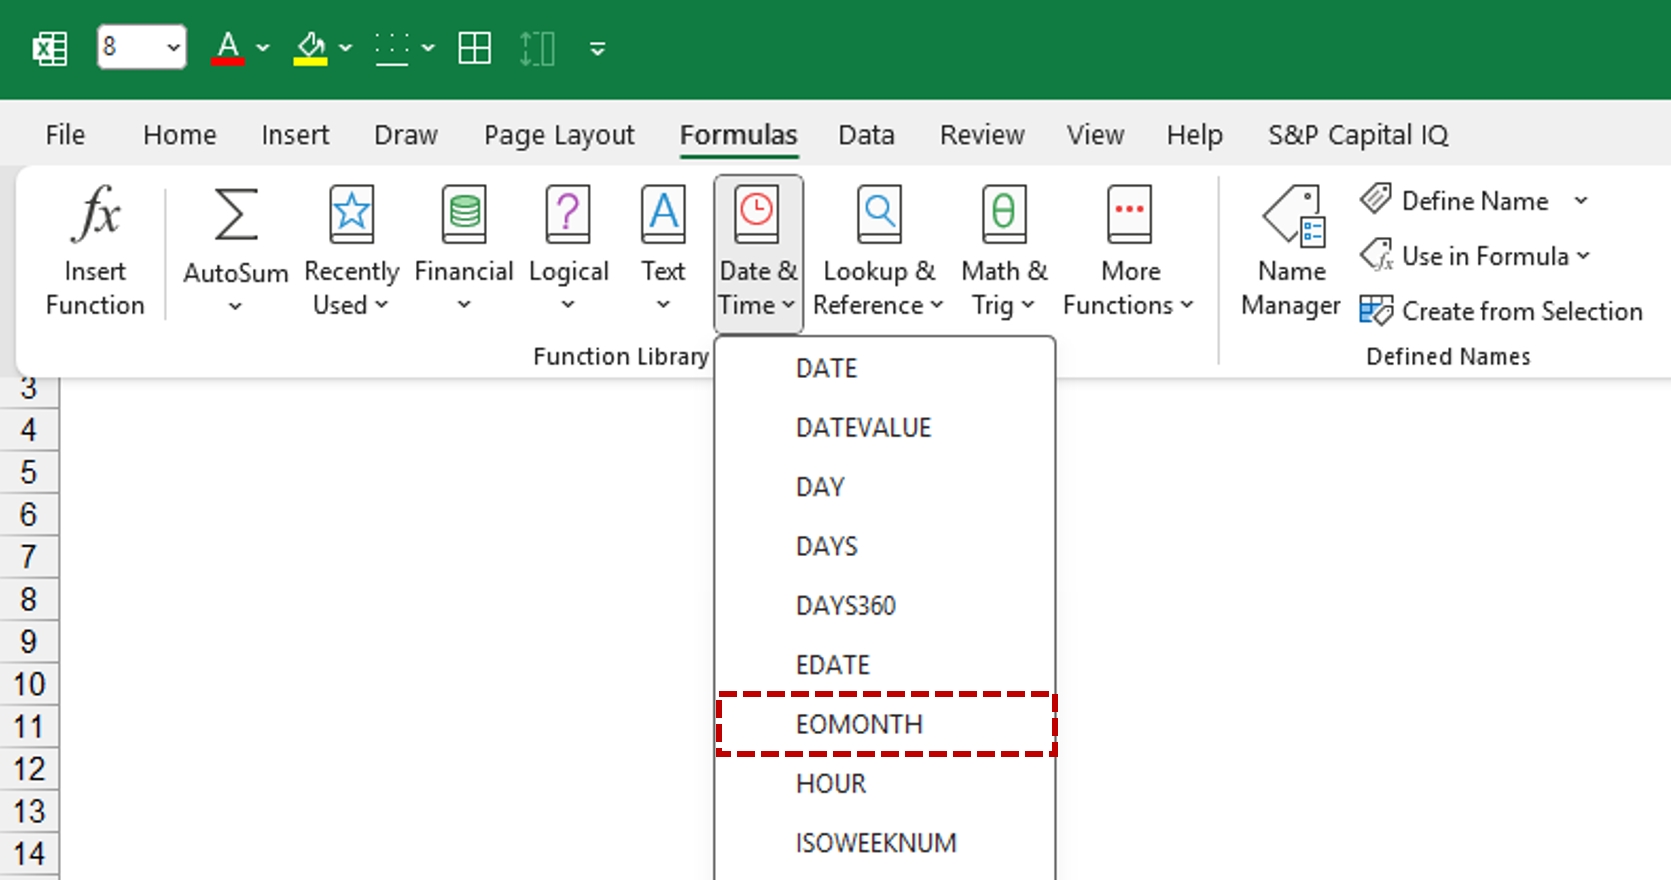Viewport: 1671px width, 880px height.
Task: Click Create from Selection
Action: click(1501, 311)
